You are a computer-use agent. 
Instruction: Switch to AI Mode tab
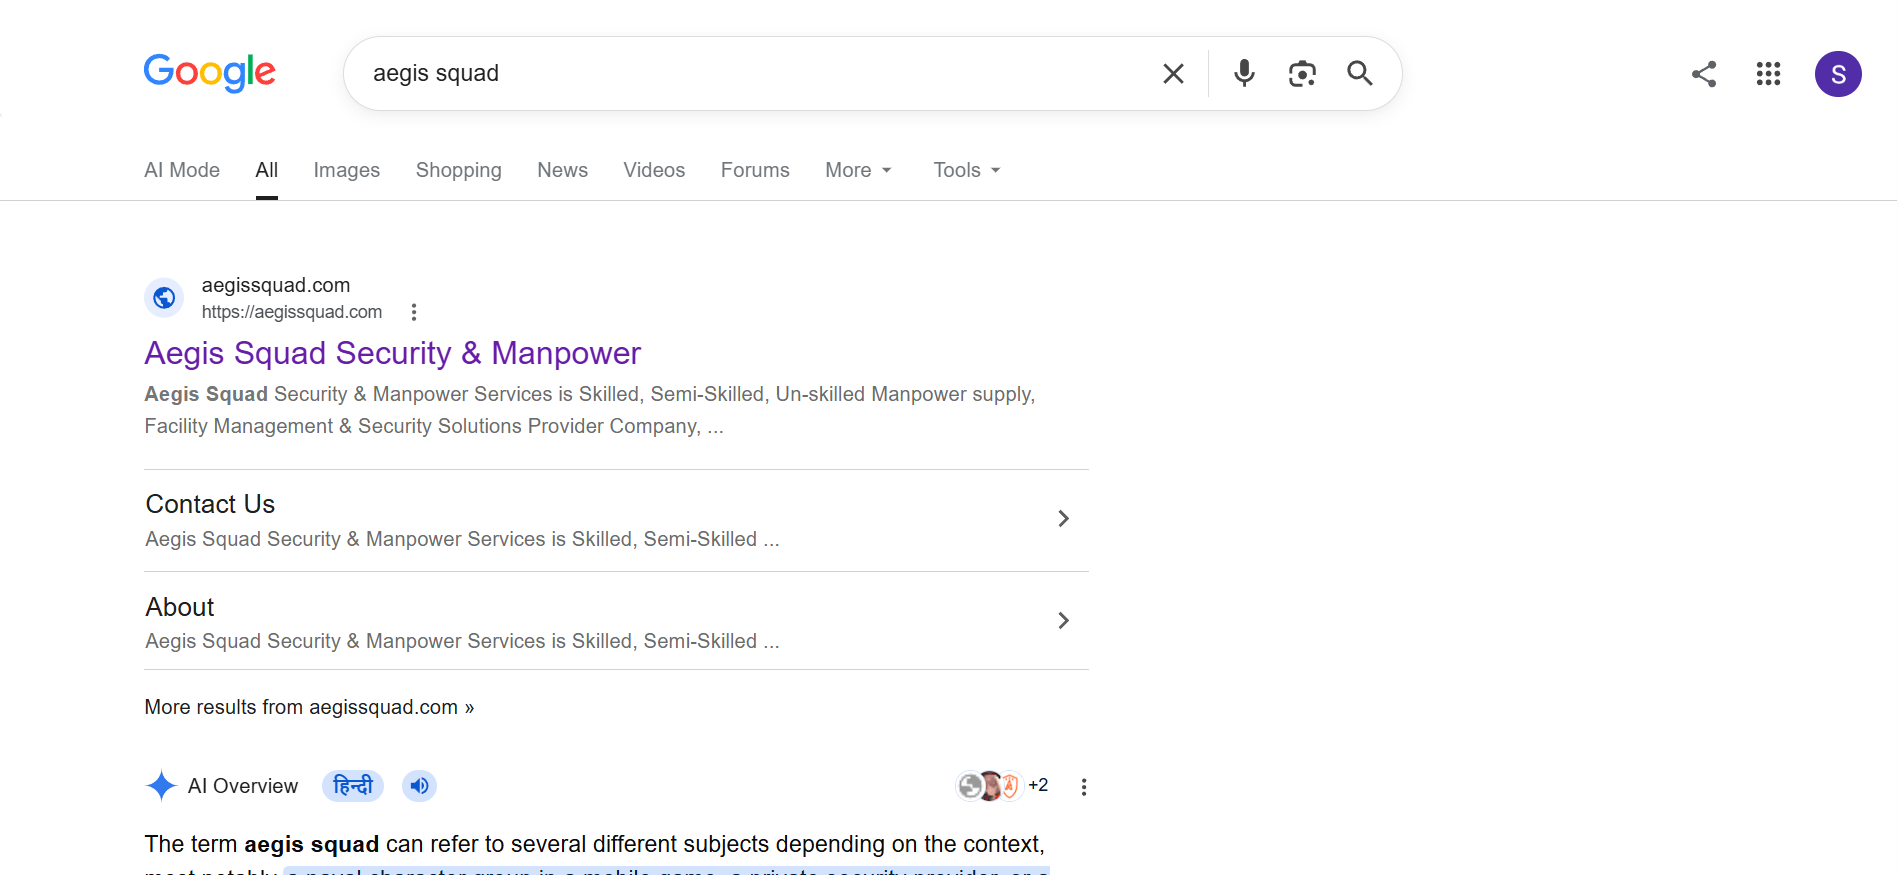(x=182, y=170)
